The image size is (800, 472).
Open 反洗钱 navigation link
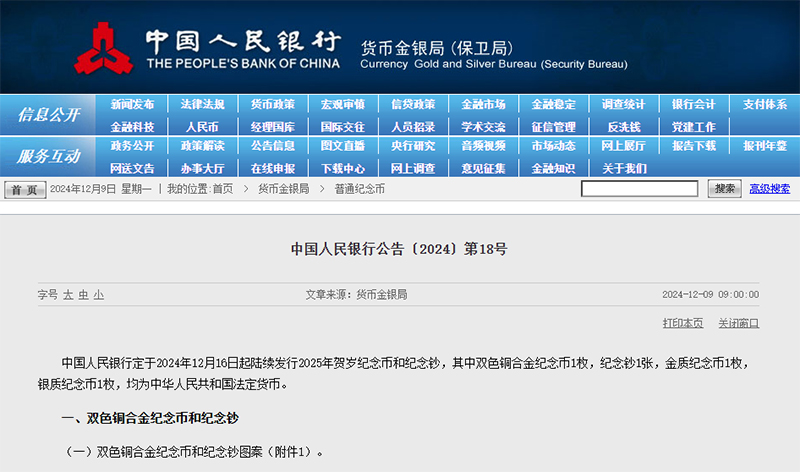(623, 127)
